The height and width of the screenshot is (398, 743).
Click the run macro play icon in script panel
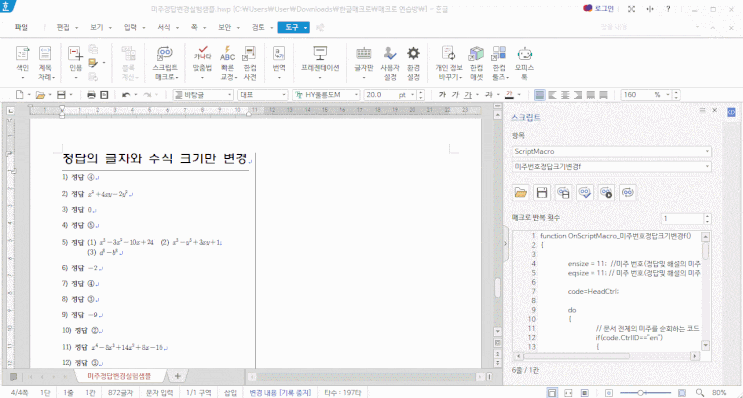click(x=606, y=192)
